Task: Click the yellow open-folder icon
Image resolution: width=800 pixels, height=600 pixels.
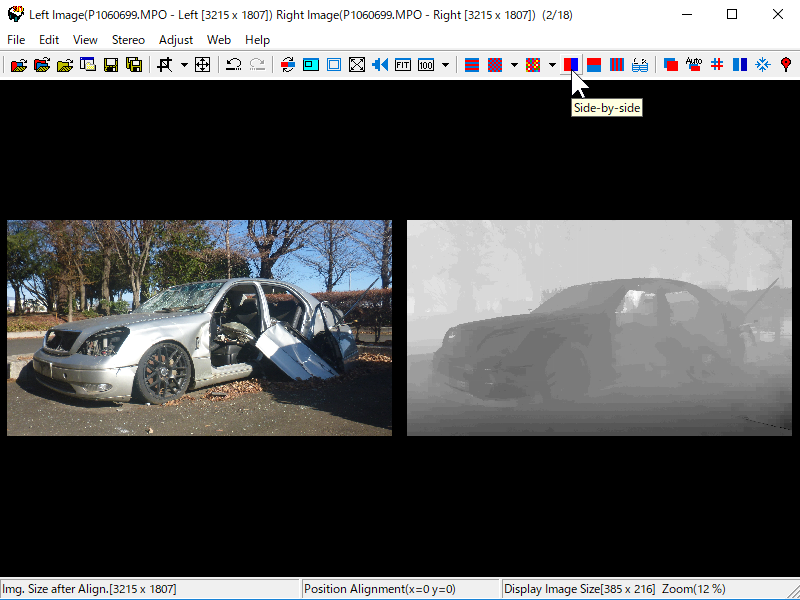Action: click(65, 65)
